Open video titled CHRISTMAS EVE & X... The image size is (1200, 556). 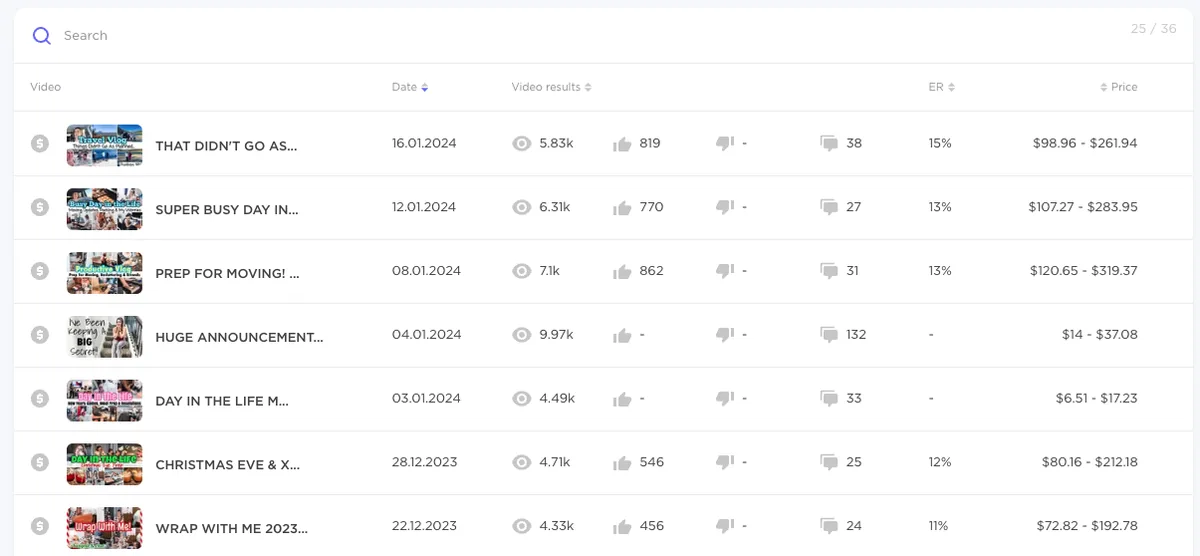(x=228, y=465)
